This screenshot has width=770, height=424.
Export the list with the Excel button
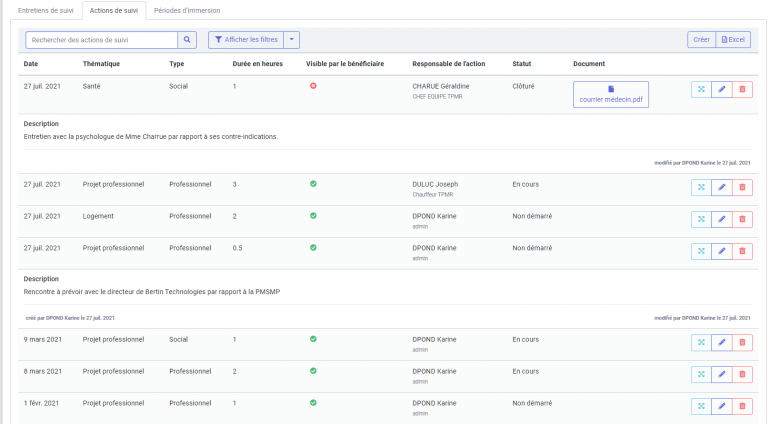click(733, 40)
